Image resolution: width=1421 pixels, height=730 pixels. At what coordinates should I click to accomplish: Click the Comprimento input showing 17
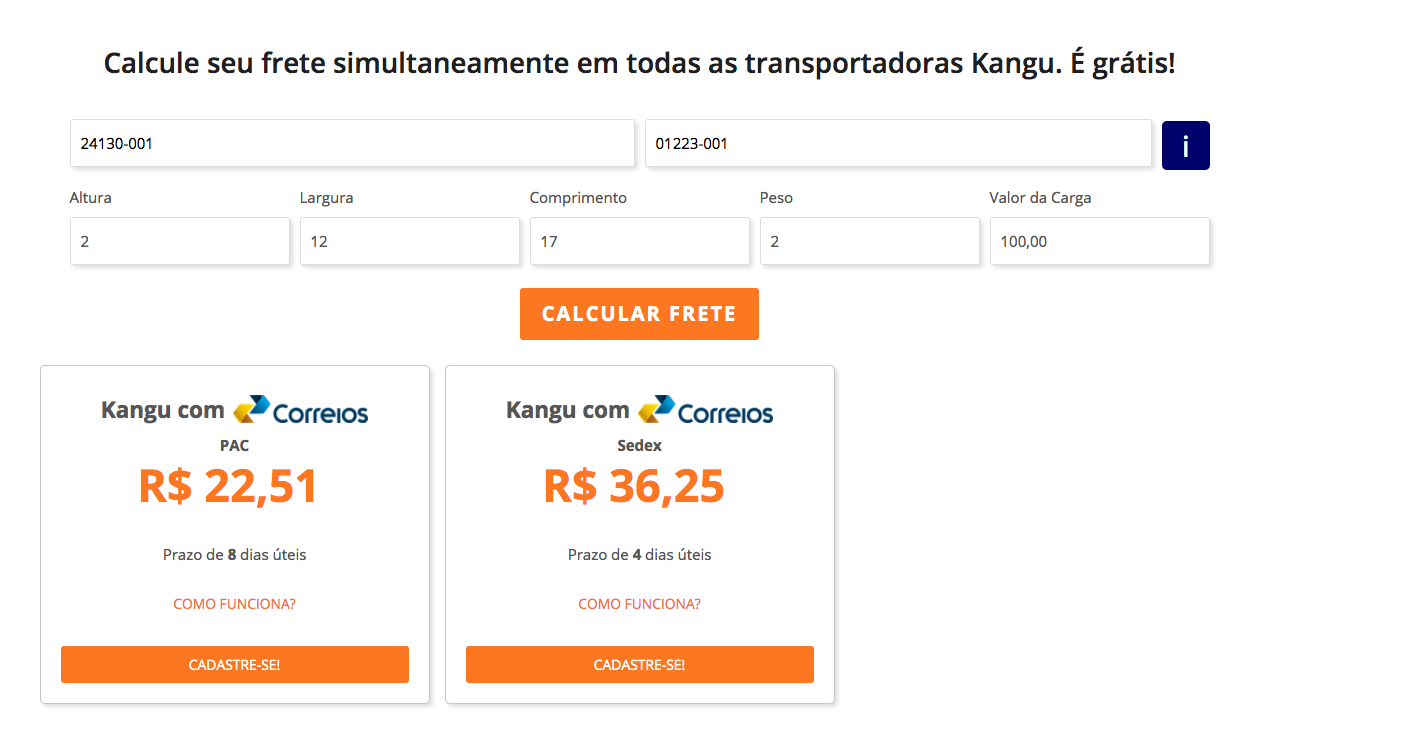pyautogui.click(x=640, y=241)
